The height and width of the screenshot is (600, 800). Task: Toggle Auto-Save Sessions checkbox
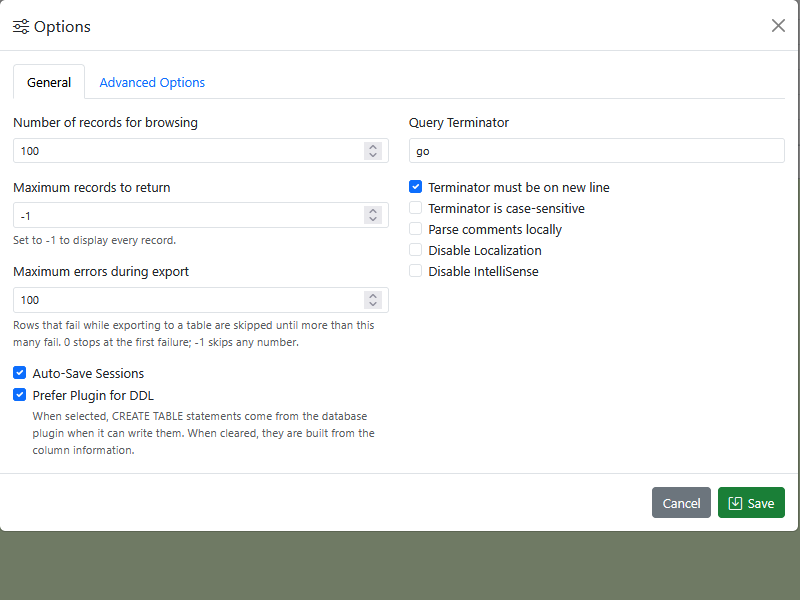click(x=19, y=373)
